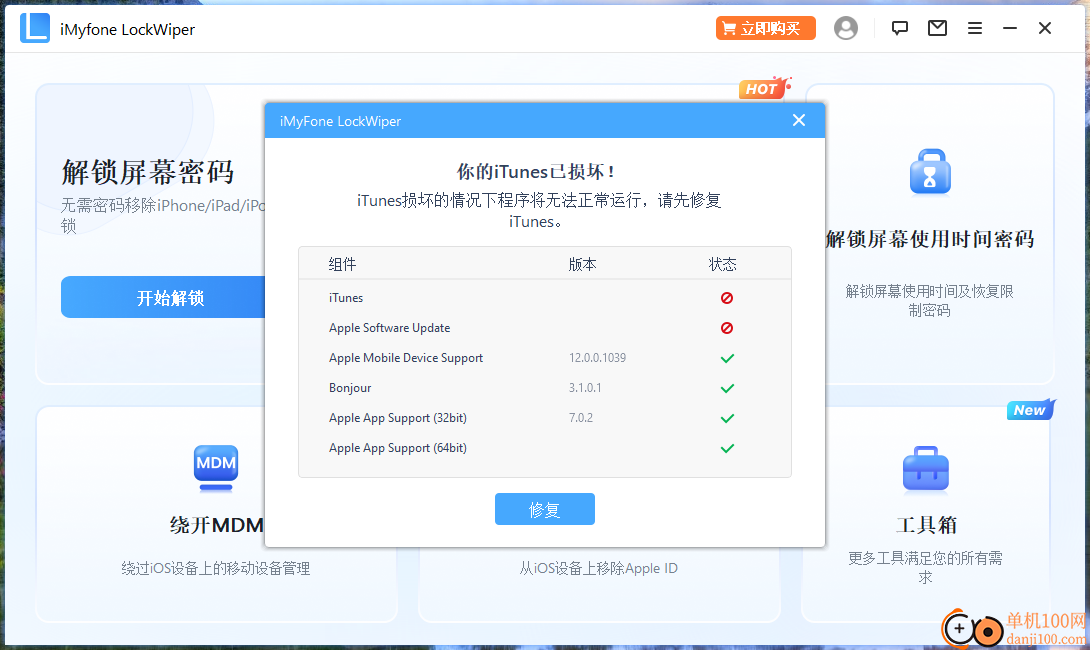Click Apple App Support (32bit) checkmark icon
Image resolution: width=1090 pixels, height=650 pixels.
(727, 418)
